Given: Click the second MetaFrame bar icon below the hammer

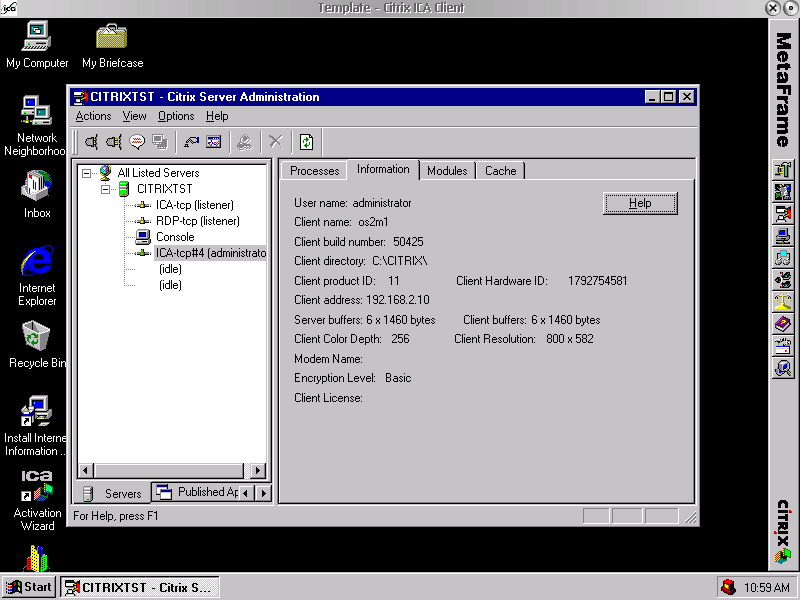Looking at the screenshot, I should point(783,191).
